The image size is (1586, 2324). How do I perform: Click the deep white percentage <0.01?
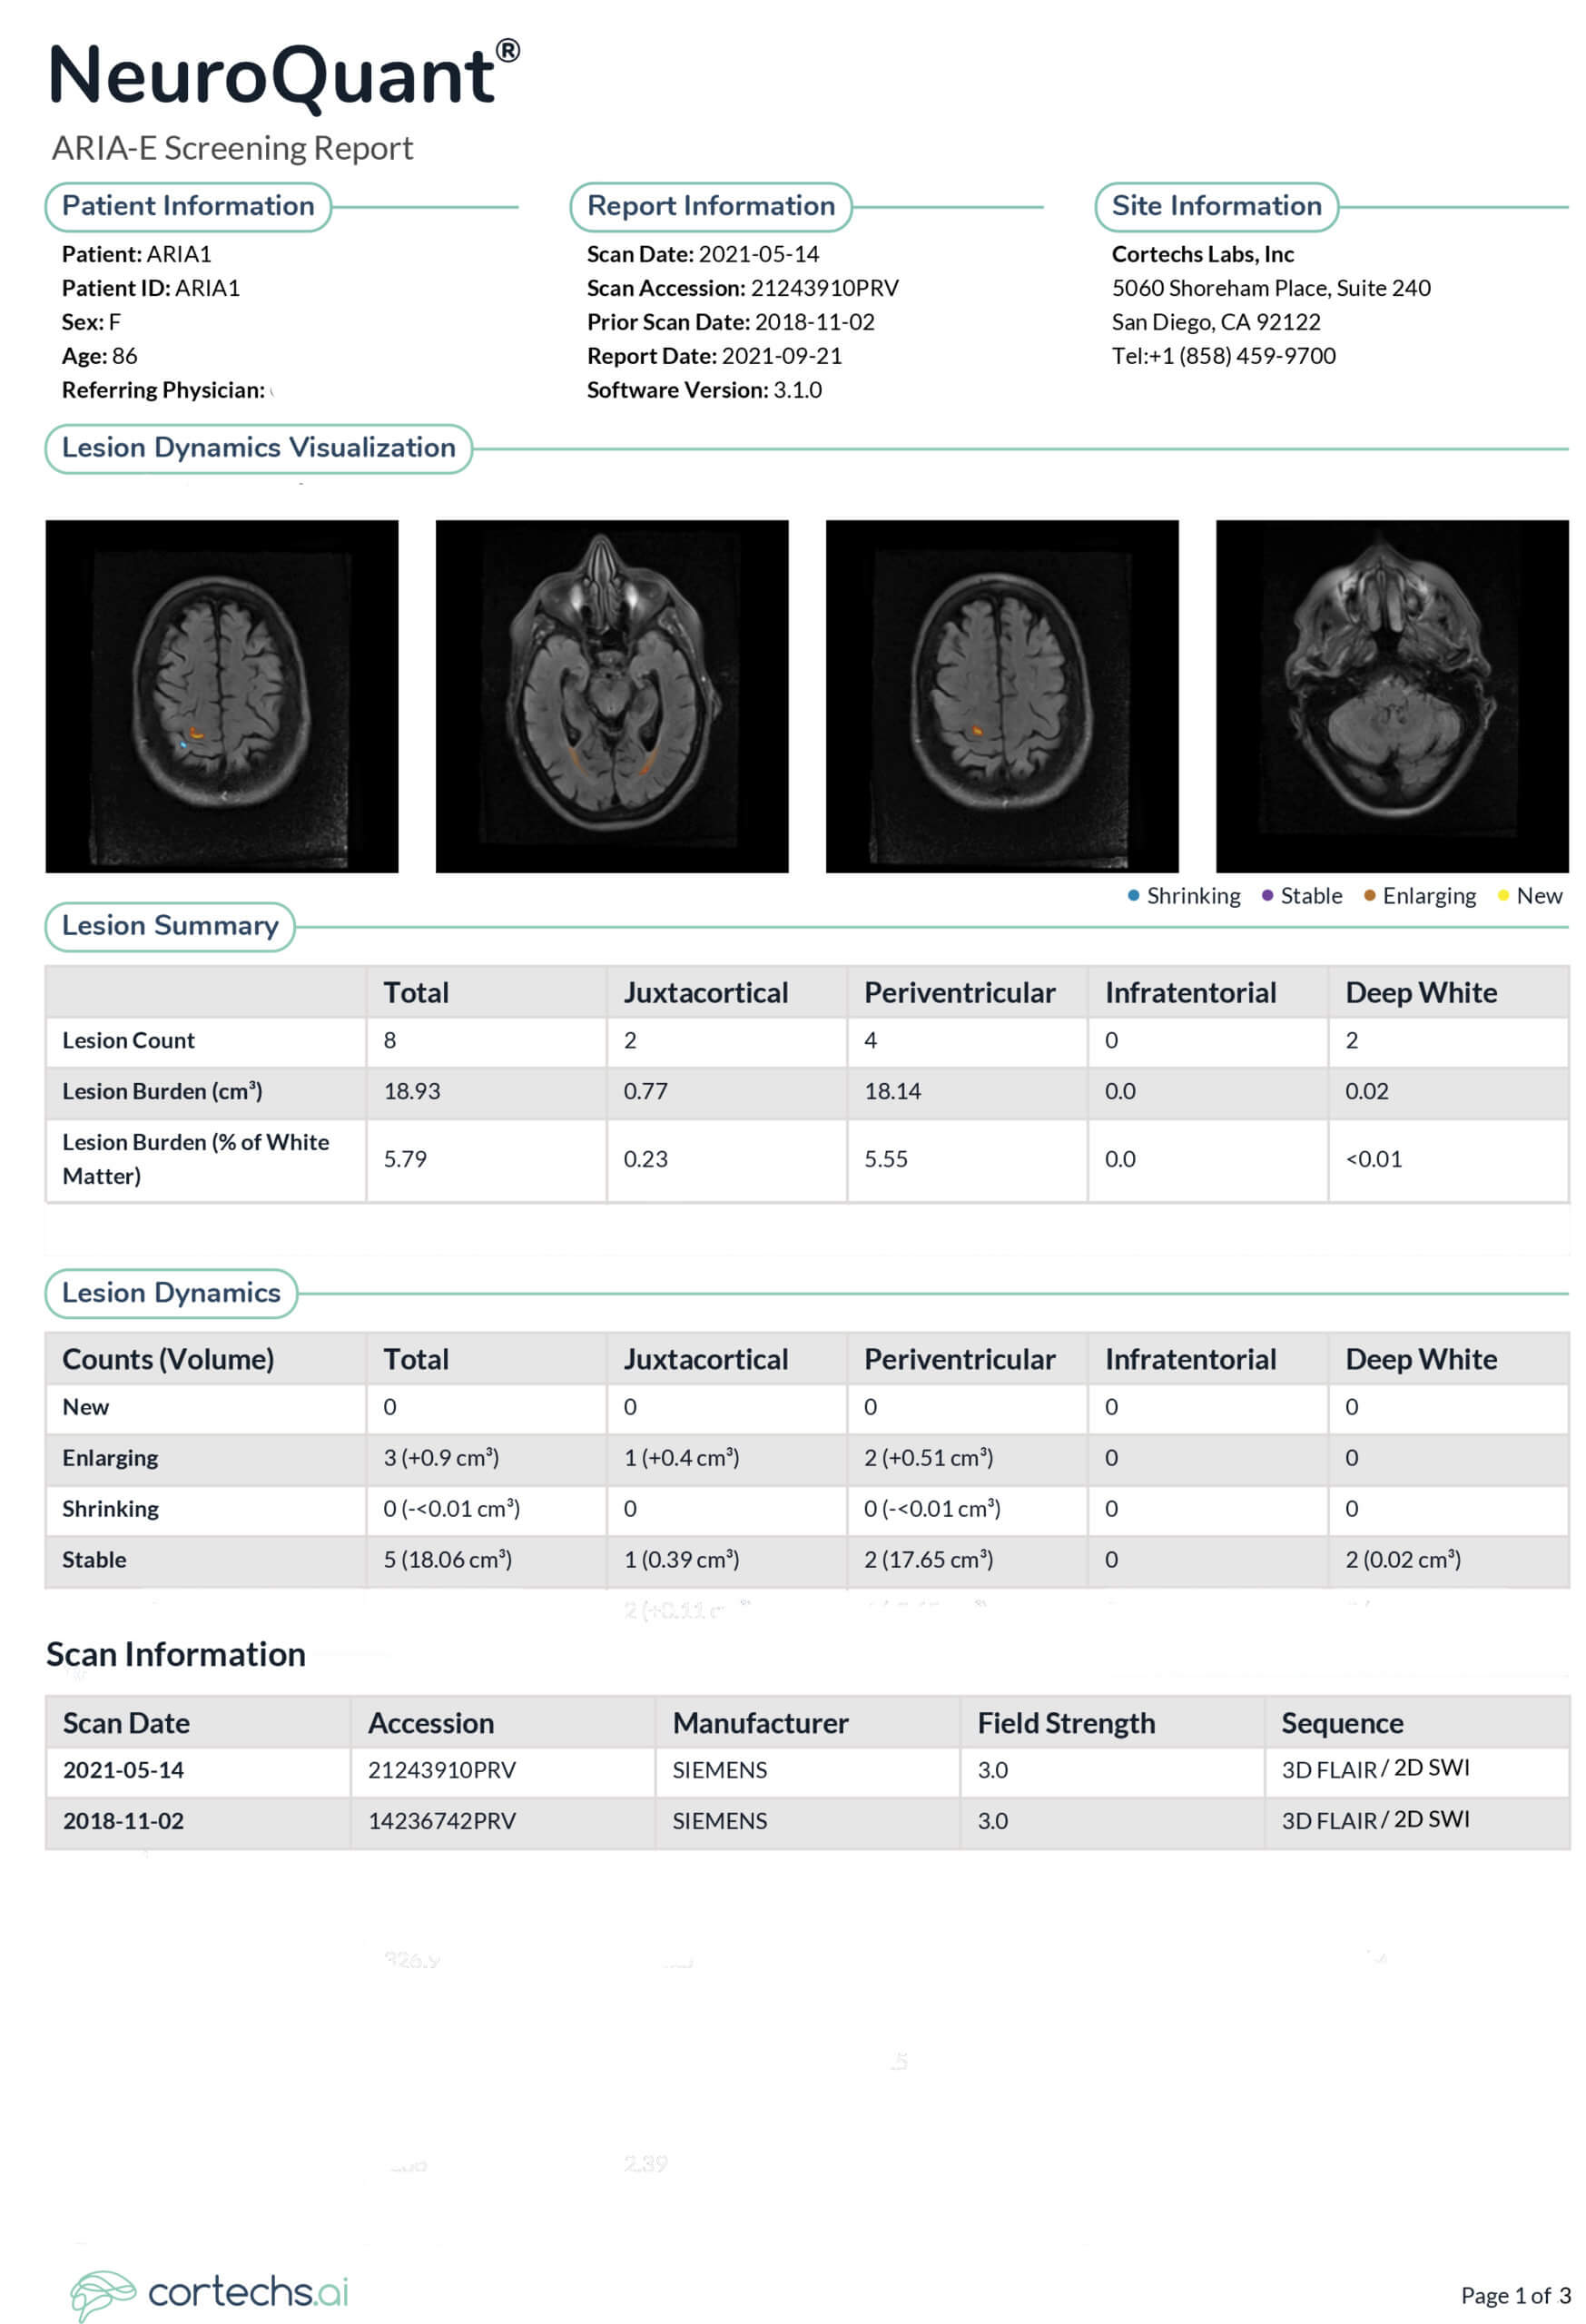(x=1374, y=1160)
